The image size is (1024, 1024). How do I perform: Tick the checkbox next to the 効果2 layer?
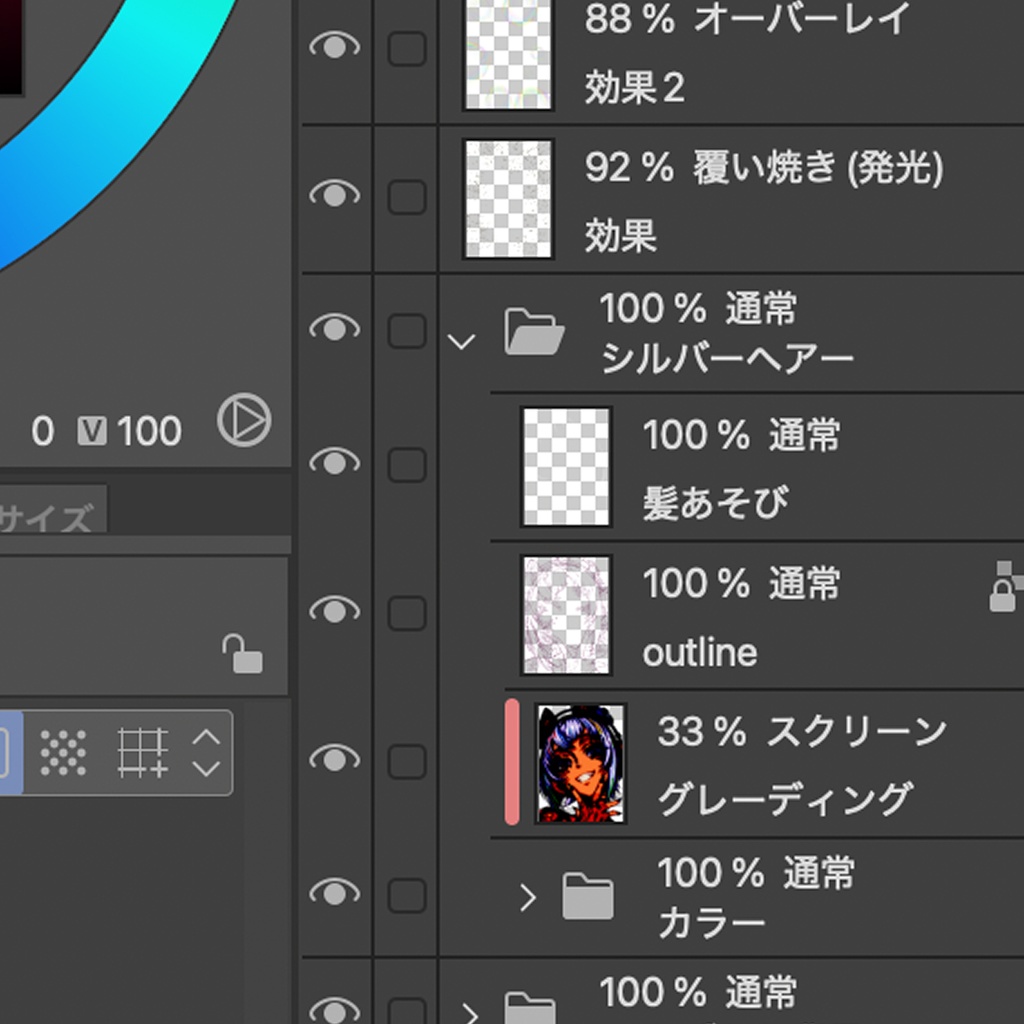(x=407, y=48)
